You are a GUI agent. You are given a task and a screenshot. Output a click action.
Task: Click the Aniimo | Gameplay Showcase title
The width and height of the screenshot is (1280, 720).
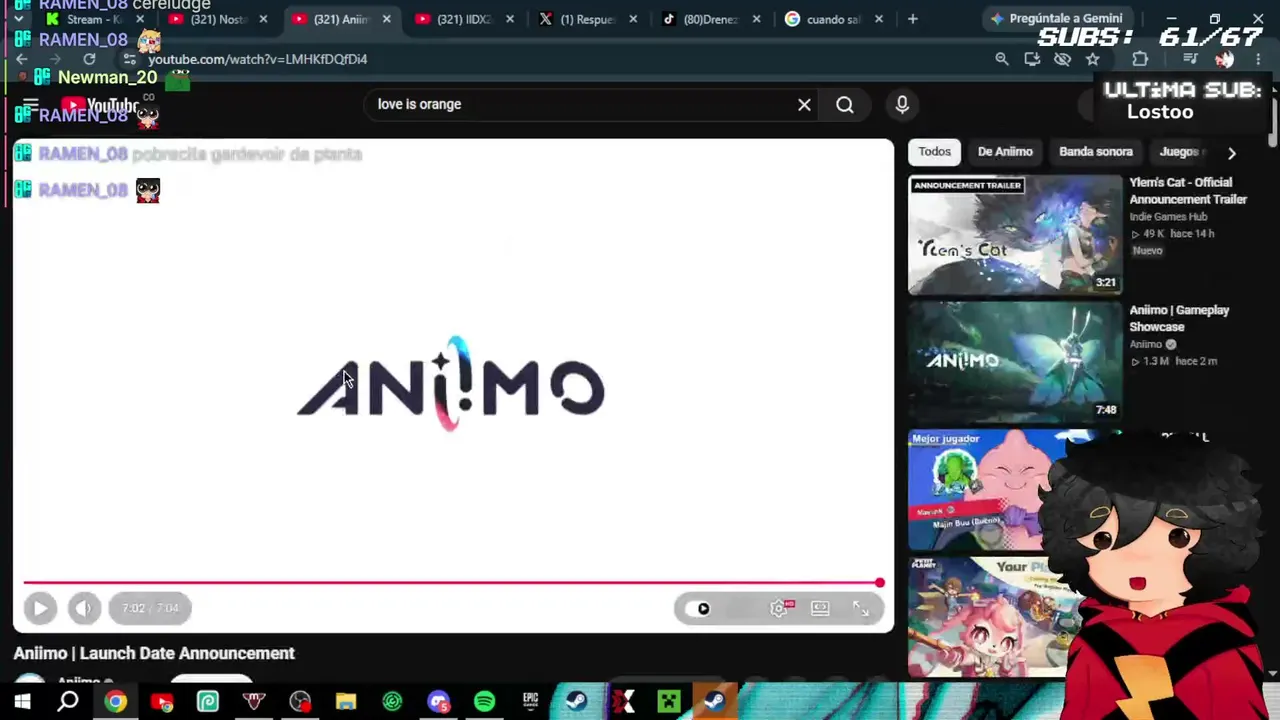(x=1179, y=318)
